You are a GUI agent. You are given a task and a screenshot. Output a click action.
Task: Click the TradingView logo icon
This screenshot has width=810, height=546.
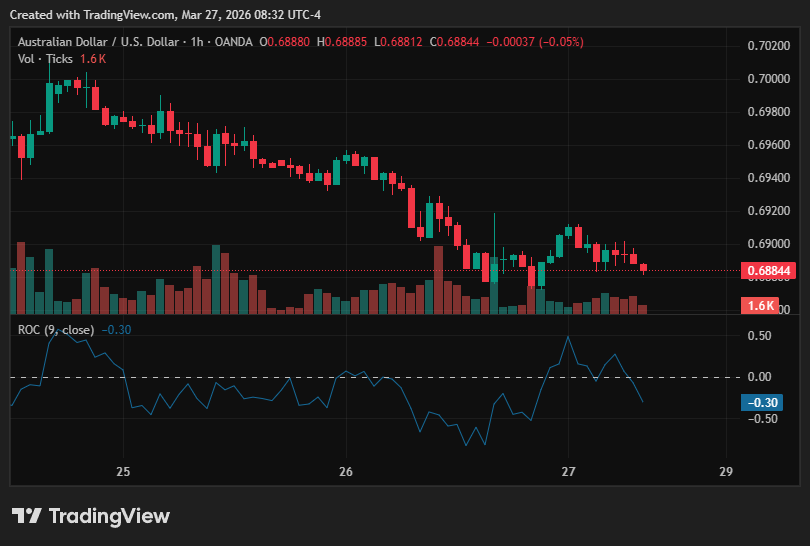(26, 516)
